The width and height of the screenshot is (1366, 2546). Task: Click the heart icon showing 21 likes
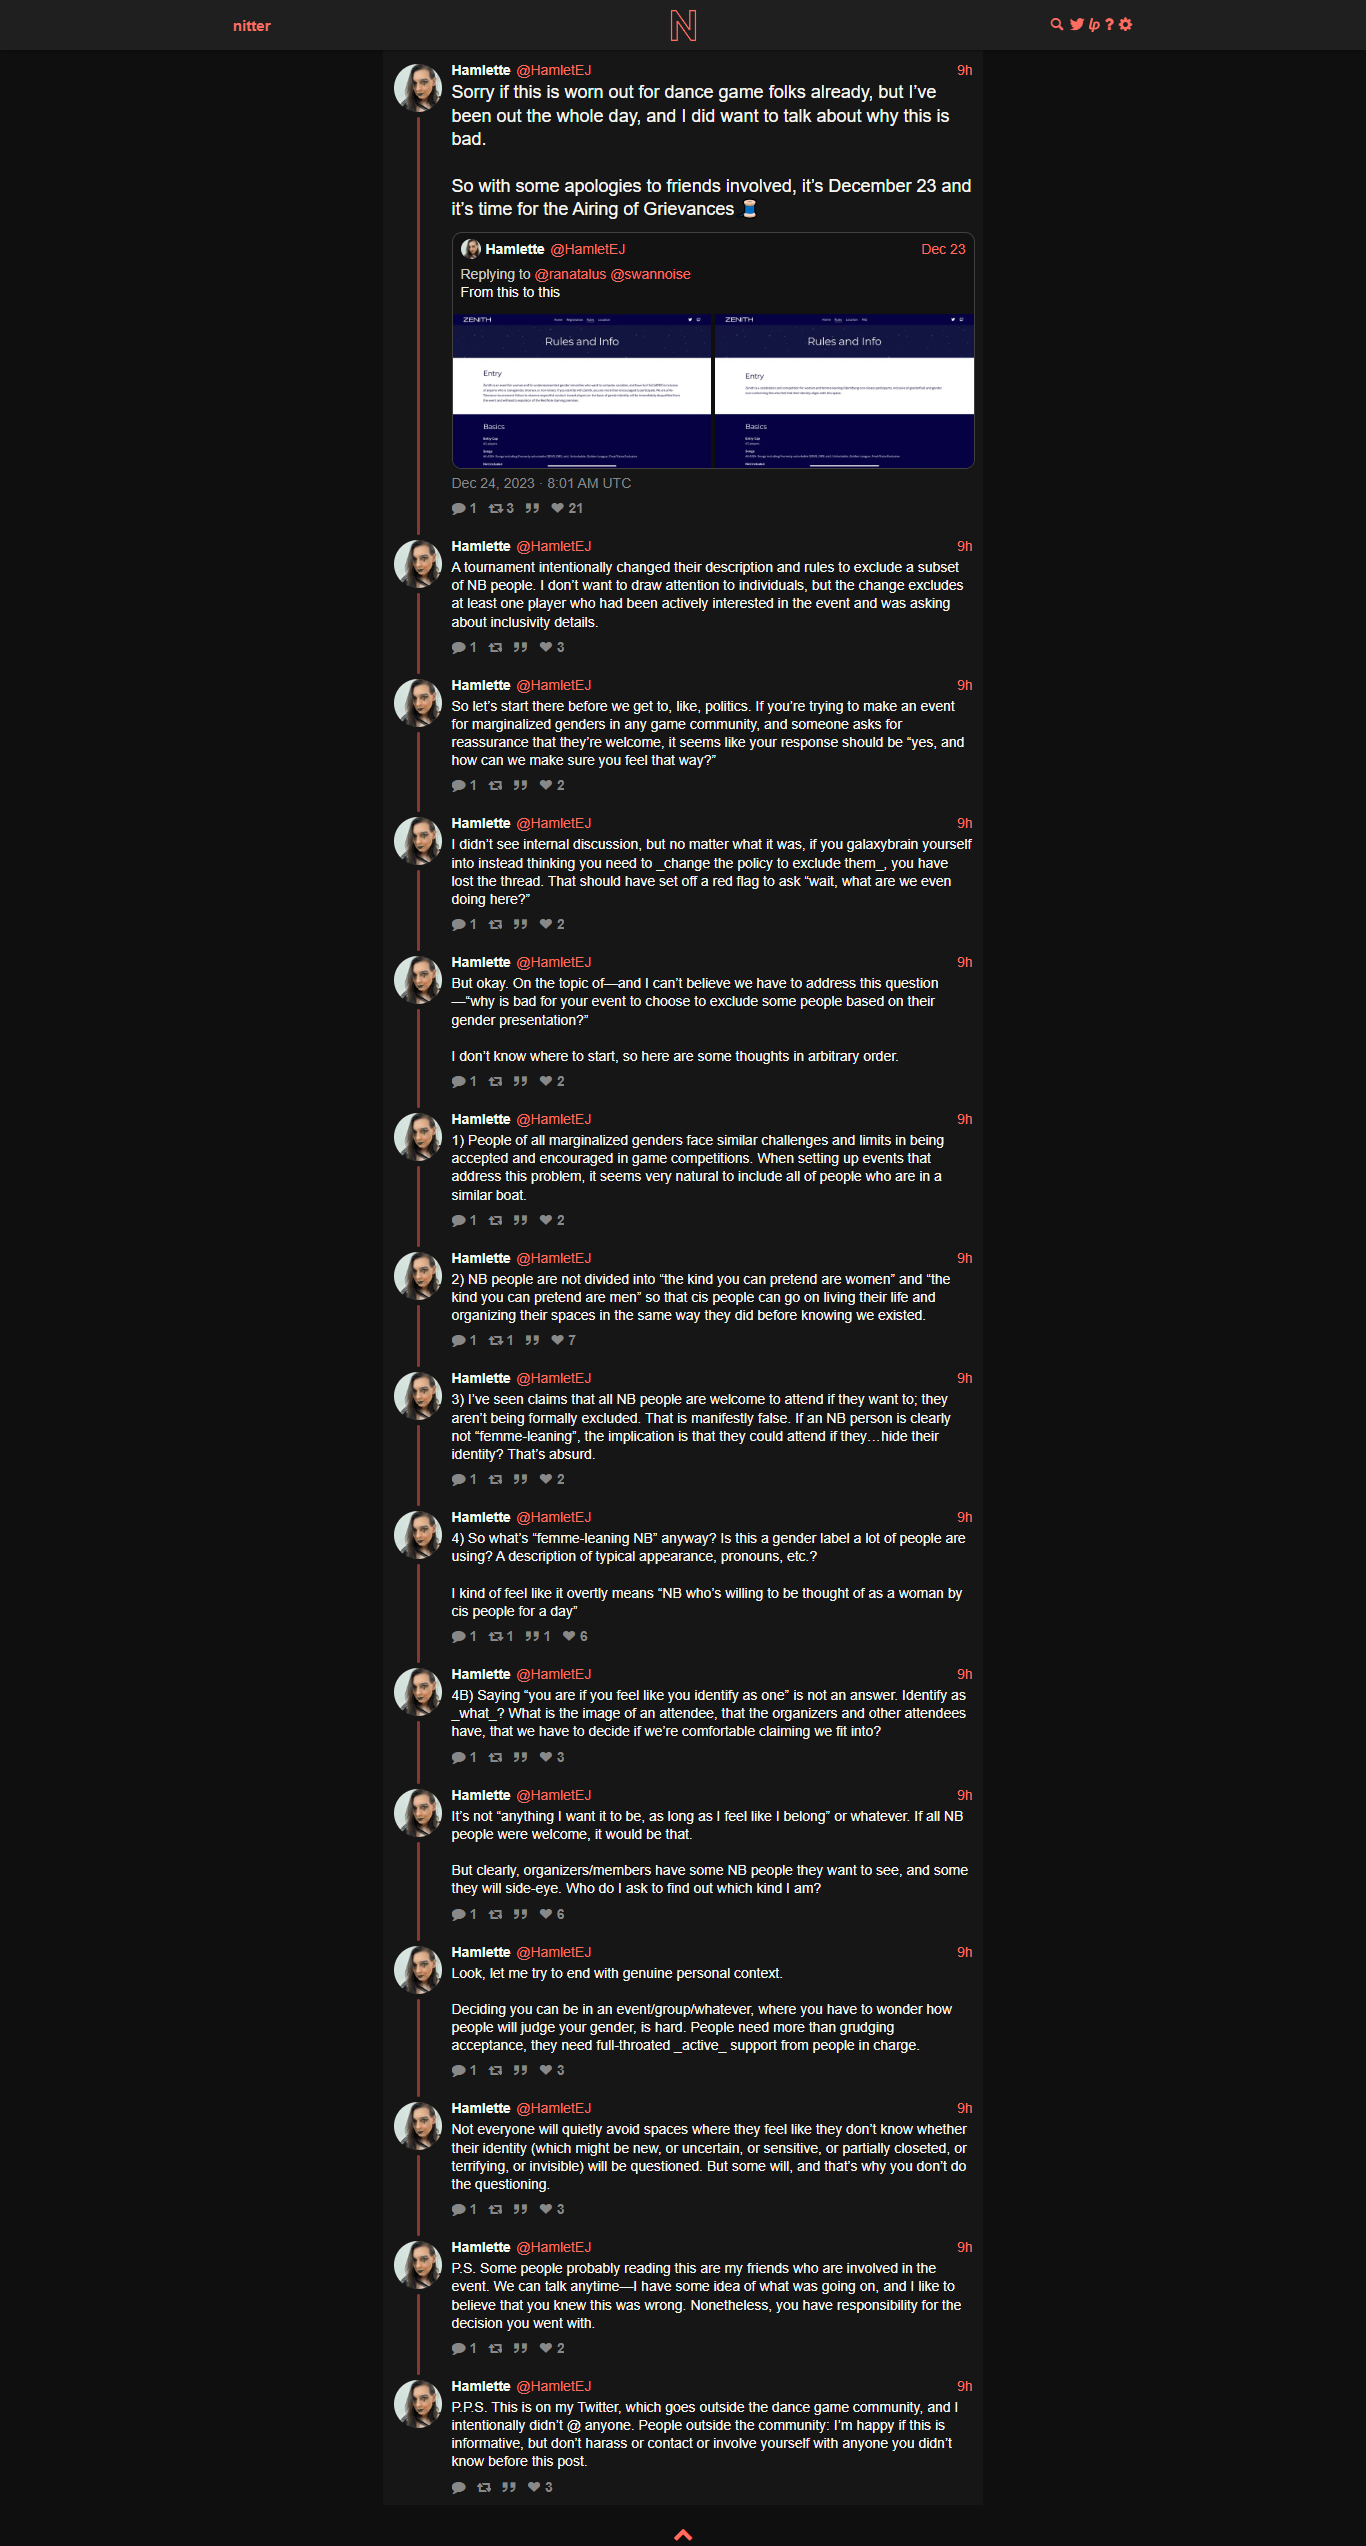coord(557,508)
